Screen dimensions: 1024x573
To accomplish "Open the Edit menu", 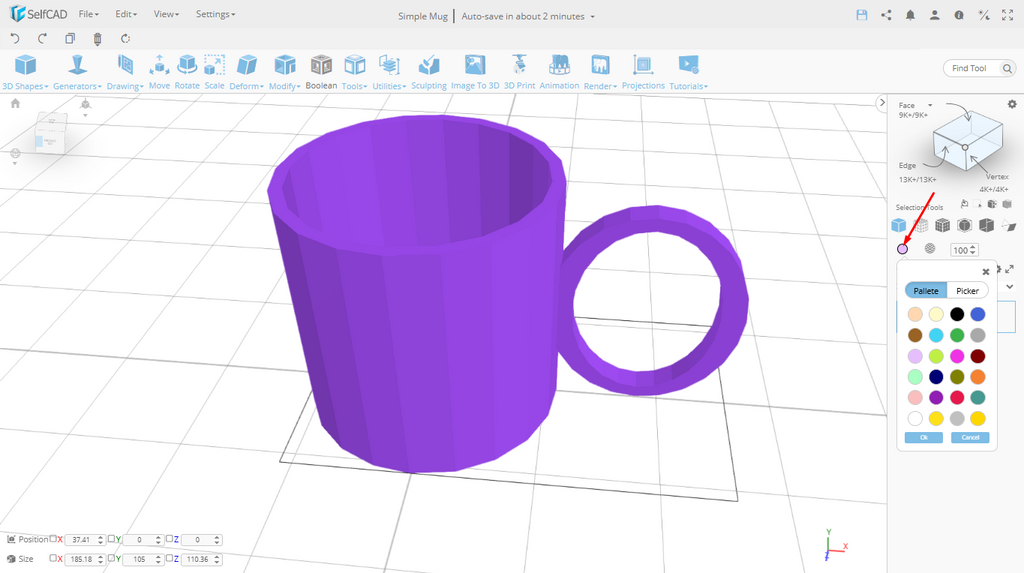I will point(126,14).
